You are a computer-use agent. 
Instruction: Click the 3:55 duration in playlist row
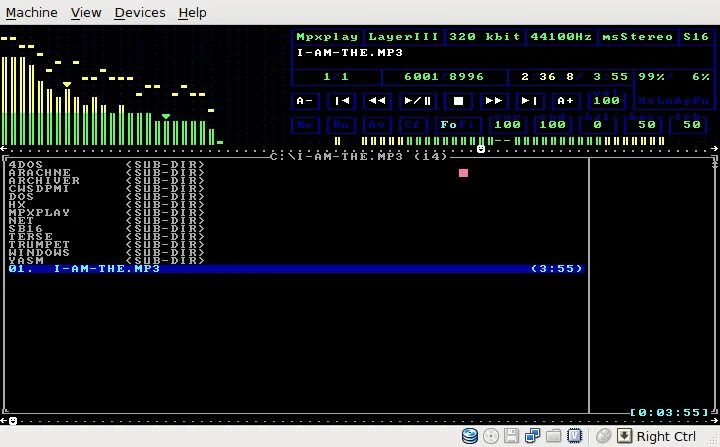(x=557, y=268)
